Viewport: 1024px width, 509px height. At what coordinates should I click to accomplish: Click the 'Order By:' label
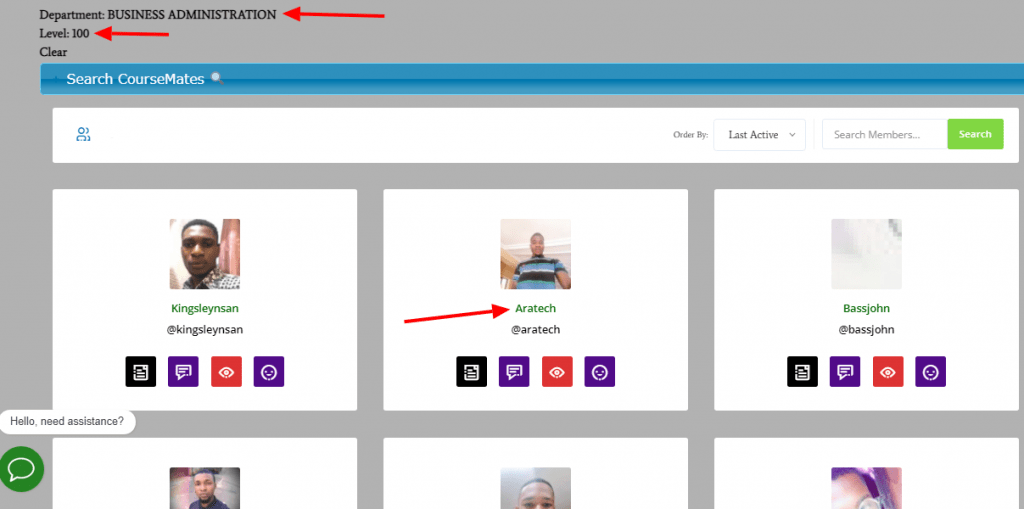click(x=690, y=135)
